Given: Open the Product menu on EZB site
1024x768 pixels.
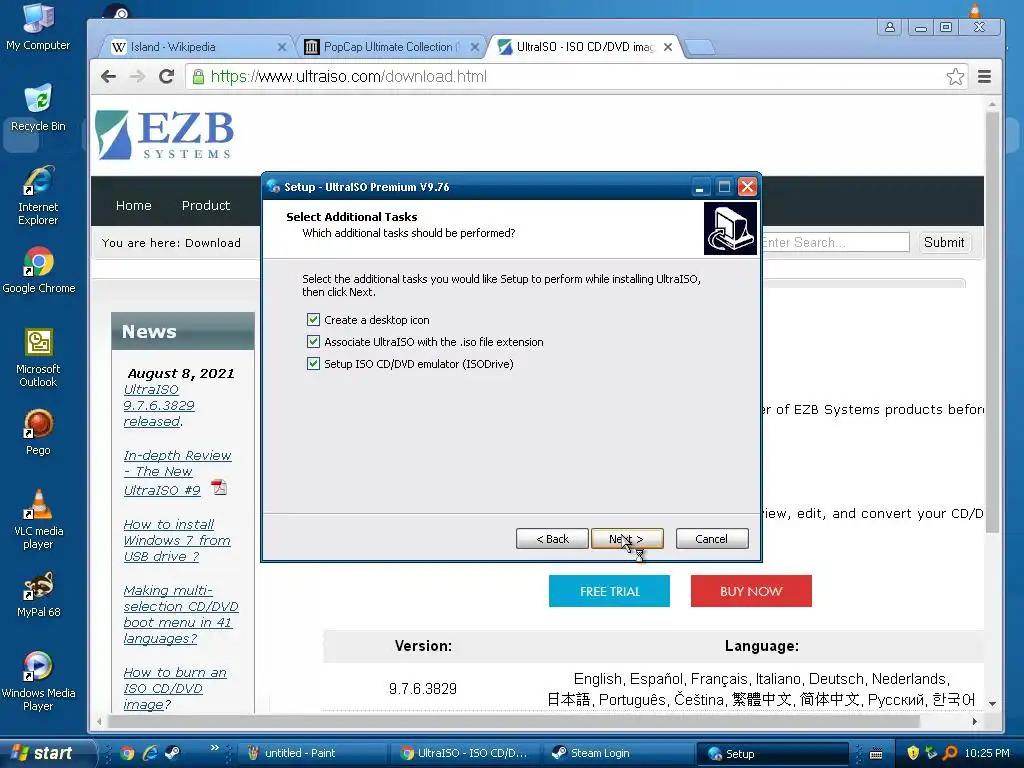Looking at the screenshot, I should (x=206, y=205).
